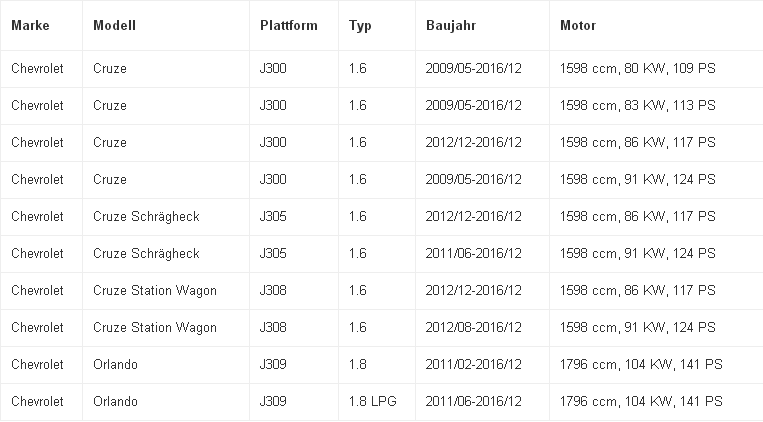Image resolution: width=763 pixels, height=422 pixels.
Task: Select Cruze Schrägheck in the 2011/06 row
Action: pos(146,254)
